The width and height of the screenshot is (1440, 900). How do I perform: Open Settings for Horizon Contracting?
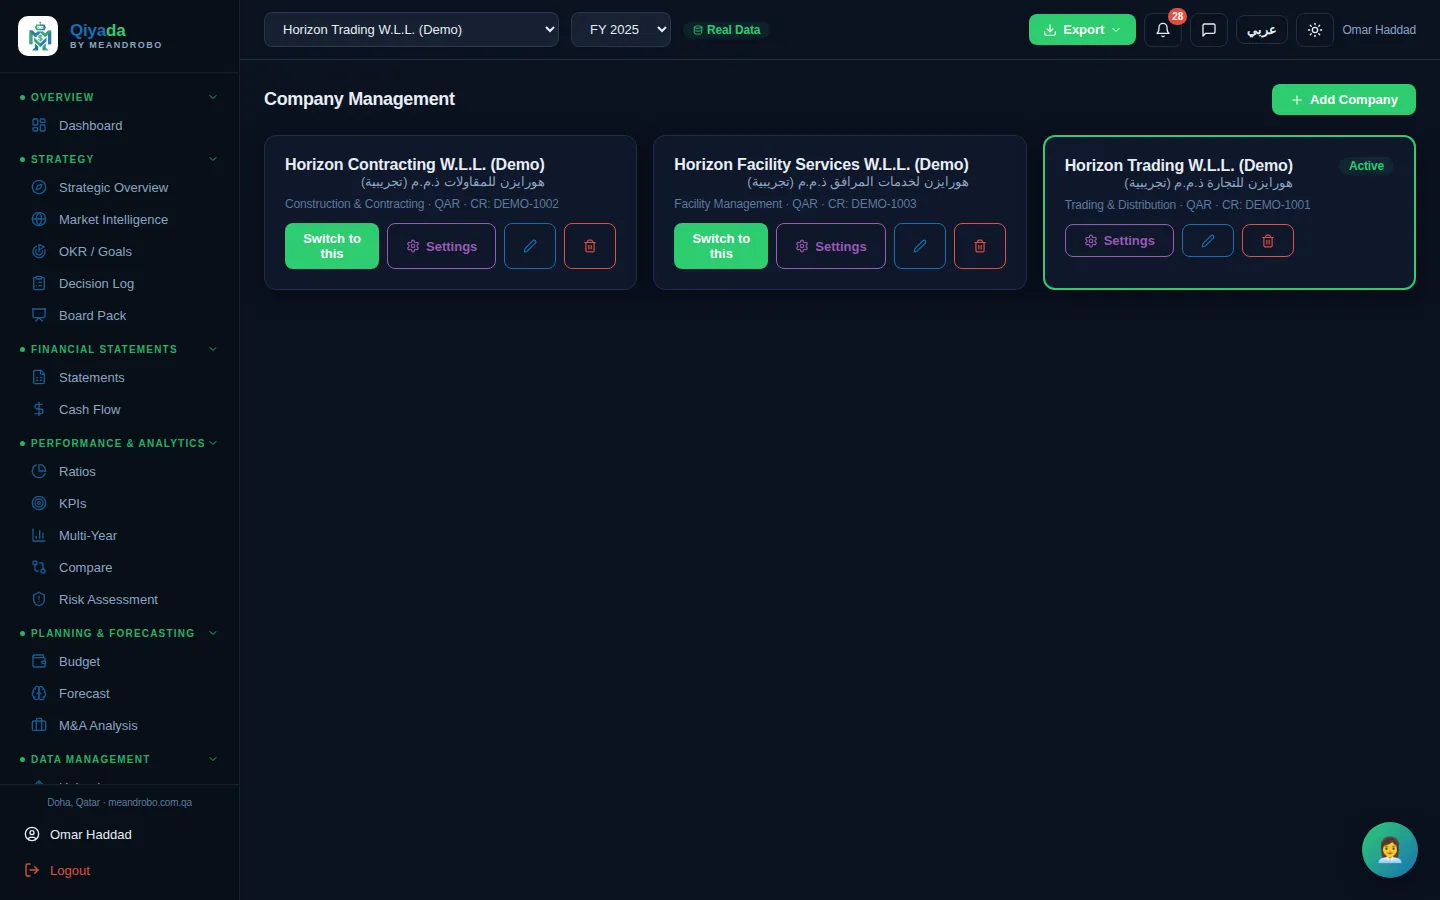click(x=441, y=246)
